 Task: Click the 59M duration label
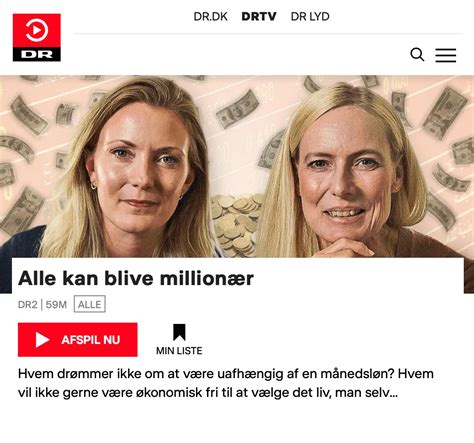coord(56,304)
